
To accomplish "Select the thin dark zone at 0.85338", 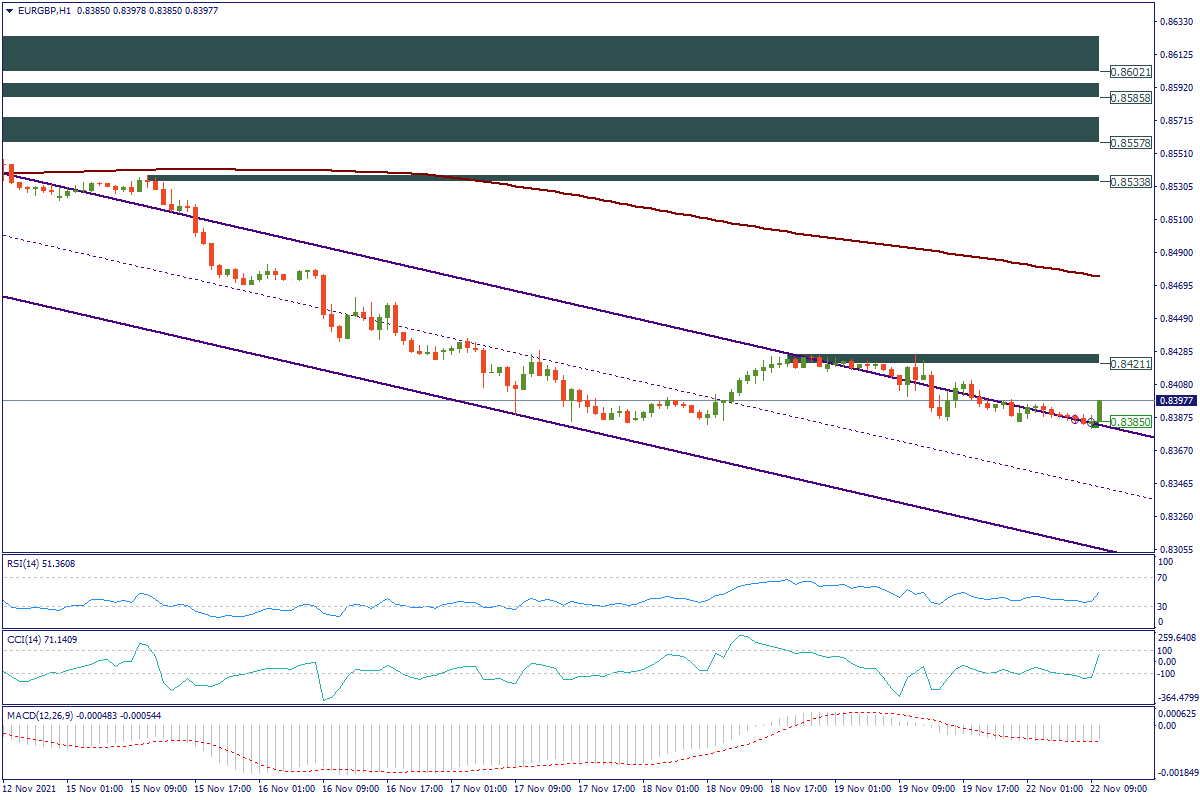I will pyautogui.click(x=620, y=179).
